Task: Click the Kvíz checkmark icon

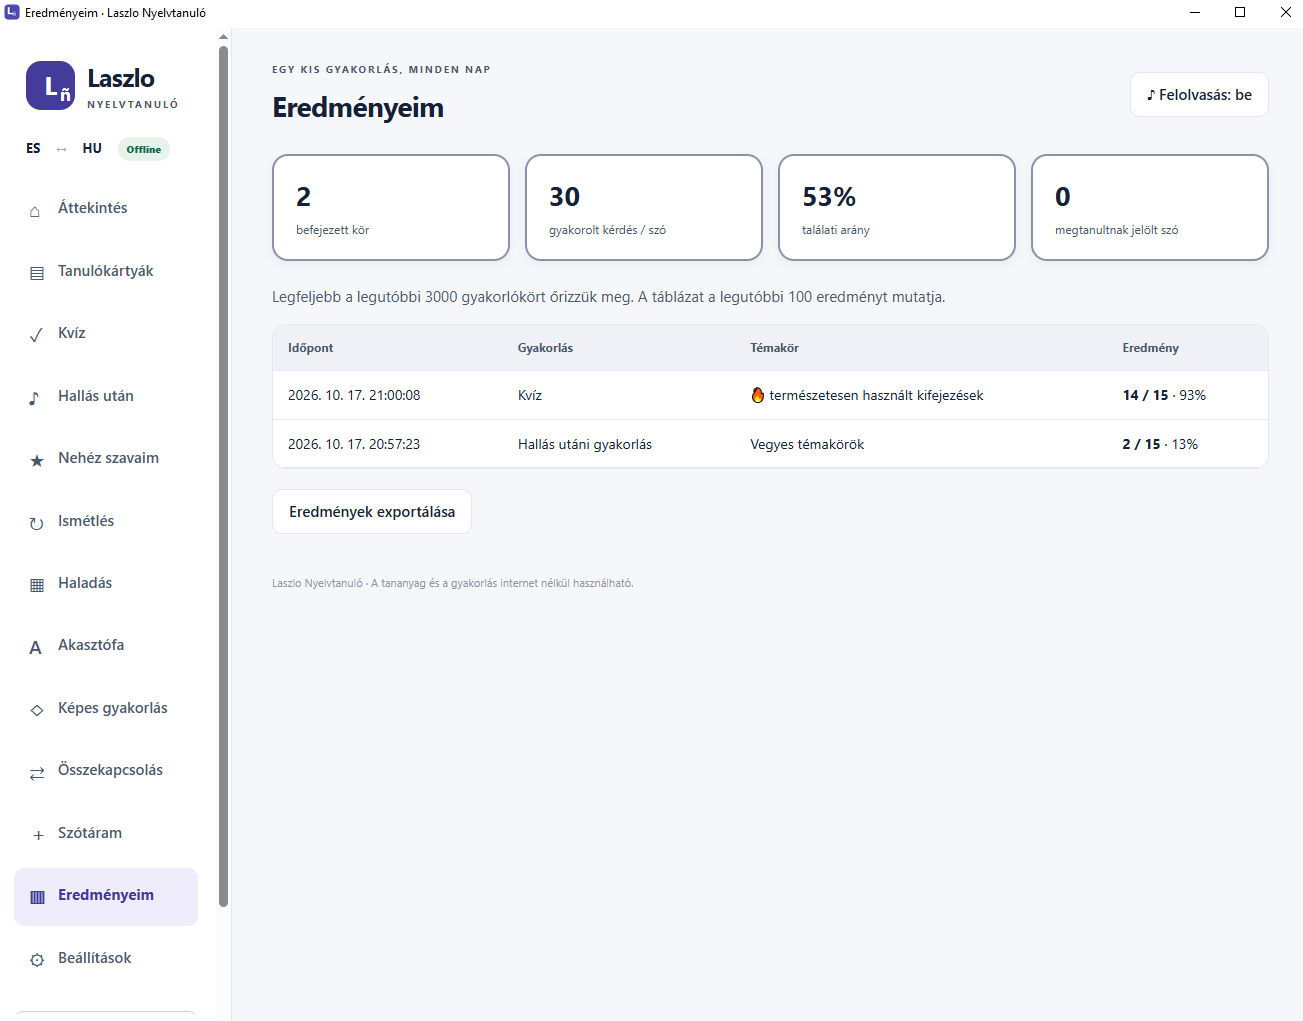Action: (36, 335)
